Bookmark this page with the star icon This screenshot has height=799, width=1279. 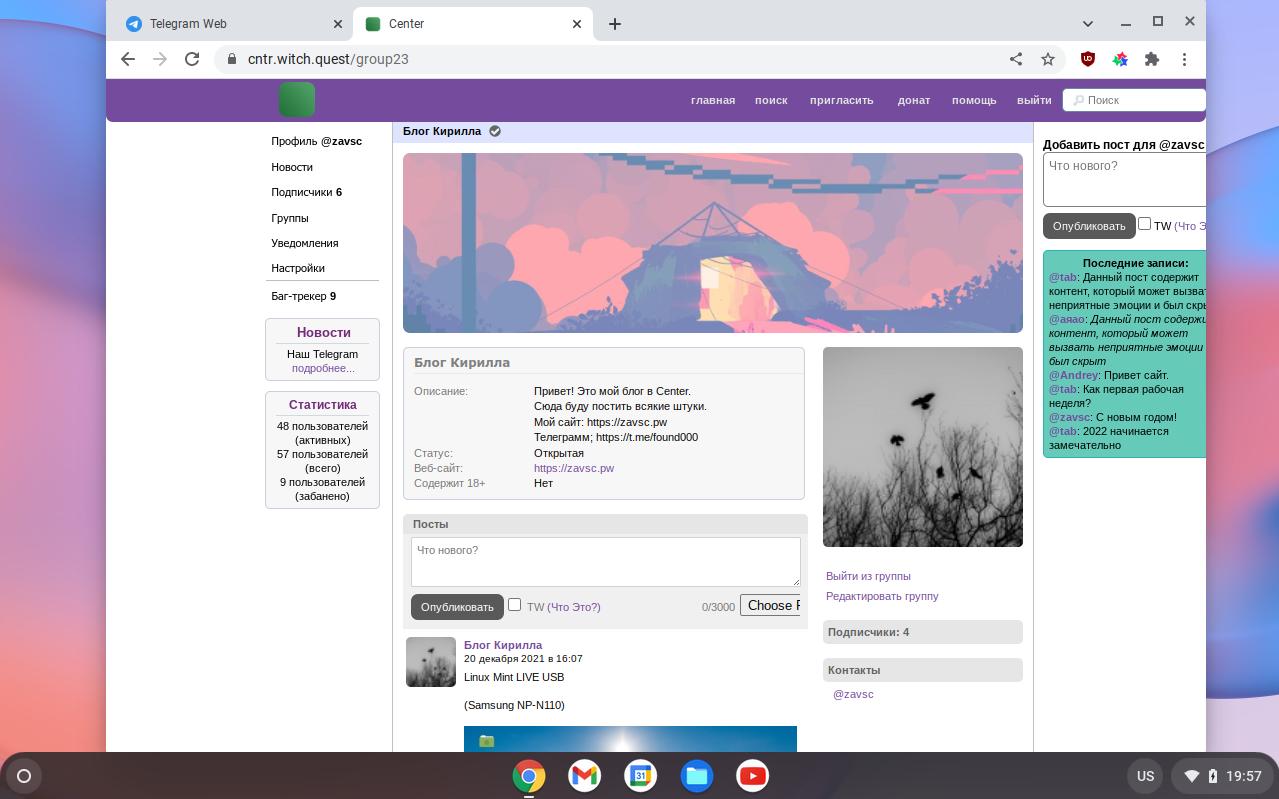[1048, 59]
